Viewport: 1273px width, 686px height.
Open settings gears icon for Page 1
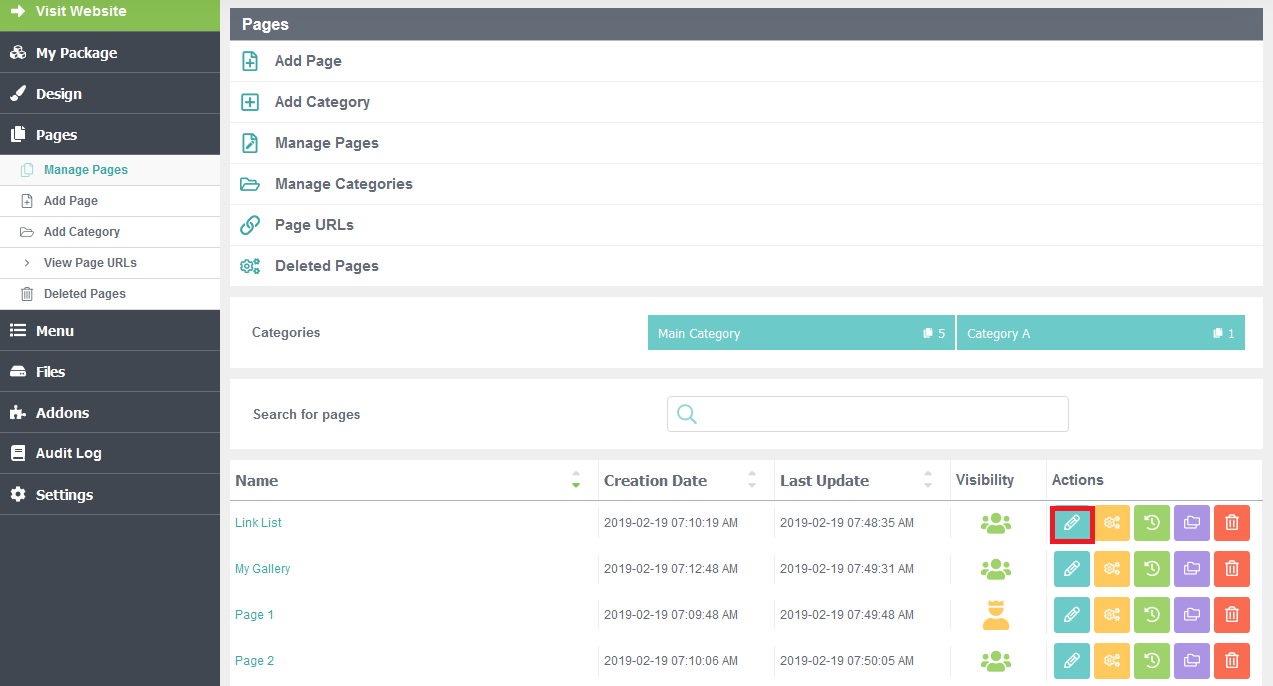click(1111, 615)
